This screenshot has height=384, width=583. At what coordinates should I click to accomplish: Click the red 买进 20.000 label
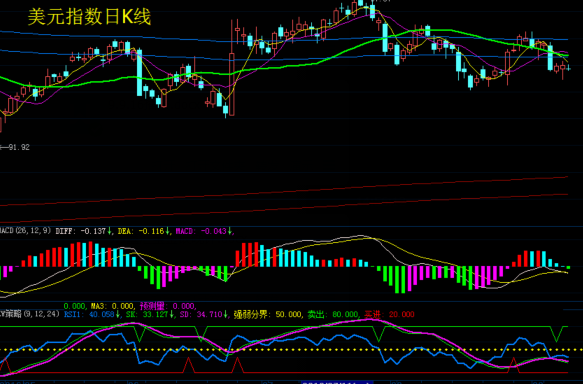click(389, 314)
